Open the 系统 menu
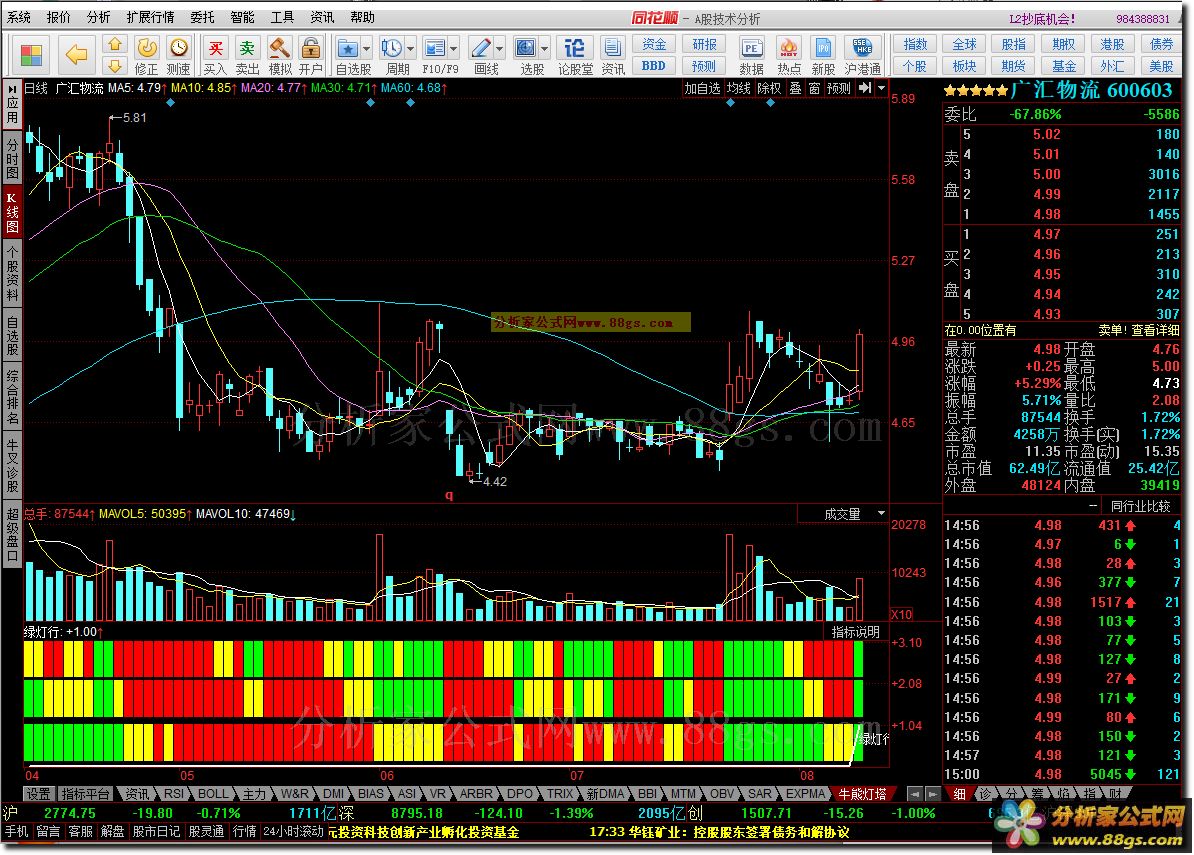This screenshot has width=1194, height=855. 19,17
